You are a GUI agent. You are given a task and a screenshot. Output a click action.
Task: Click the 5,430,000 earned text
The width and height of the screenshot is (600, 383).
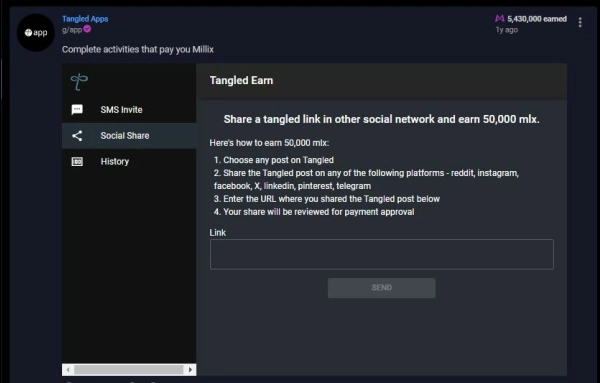click(537, 19)
